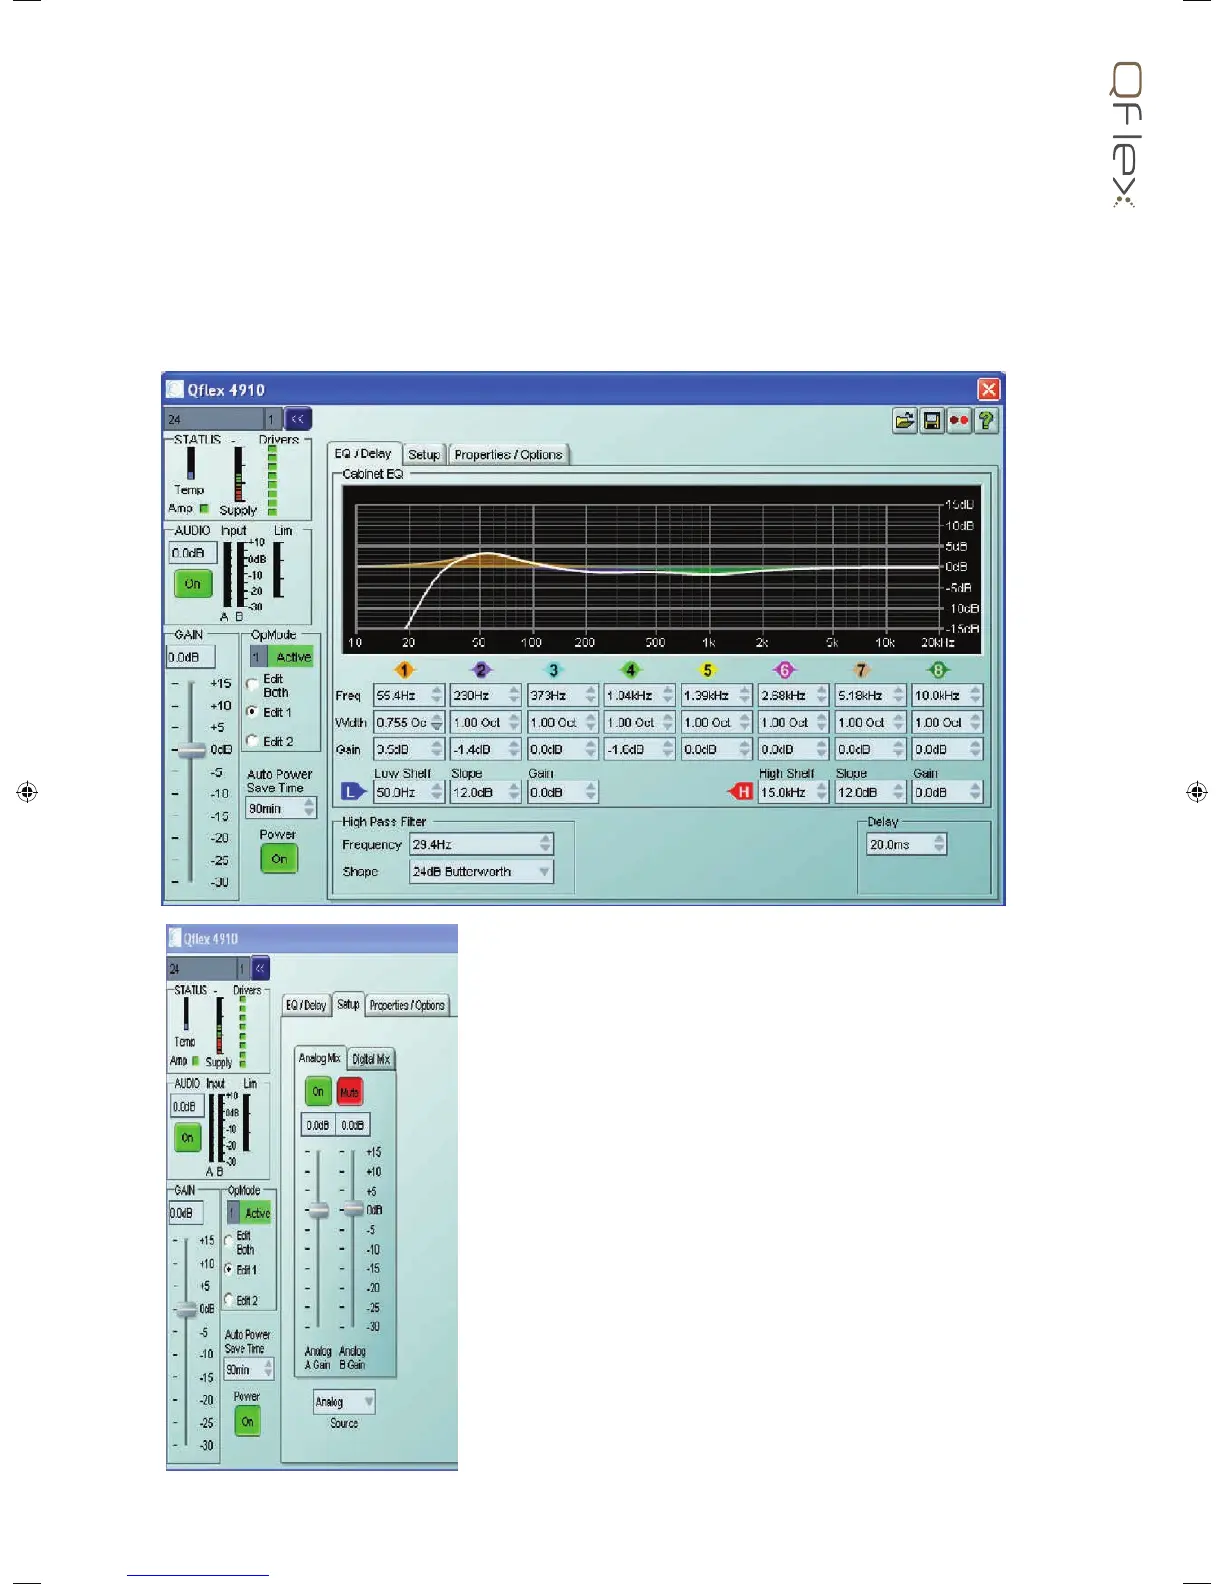Select EQ band 7 tan marker

(x=861, y=670)
